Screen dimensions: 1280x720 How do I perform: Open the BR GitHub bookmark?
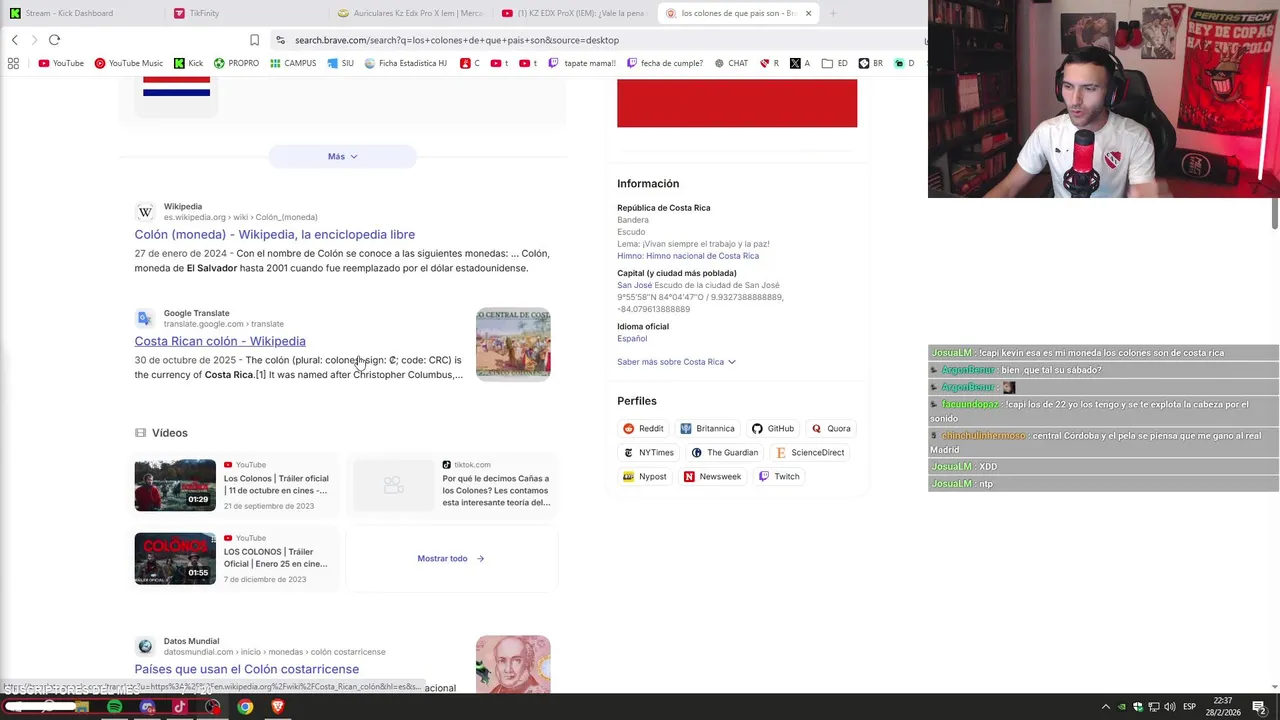coord(870,63)
